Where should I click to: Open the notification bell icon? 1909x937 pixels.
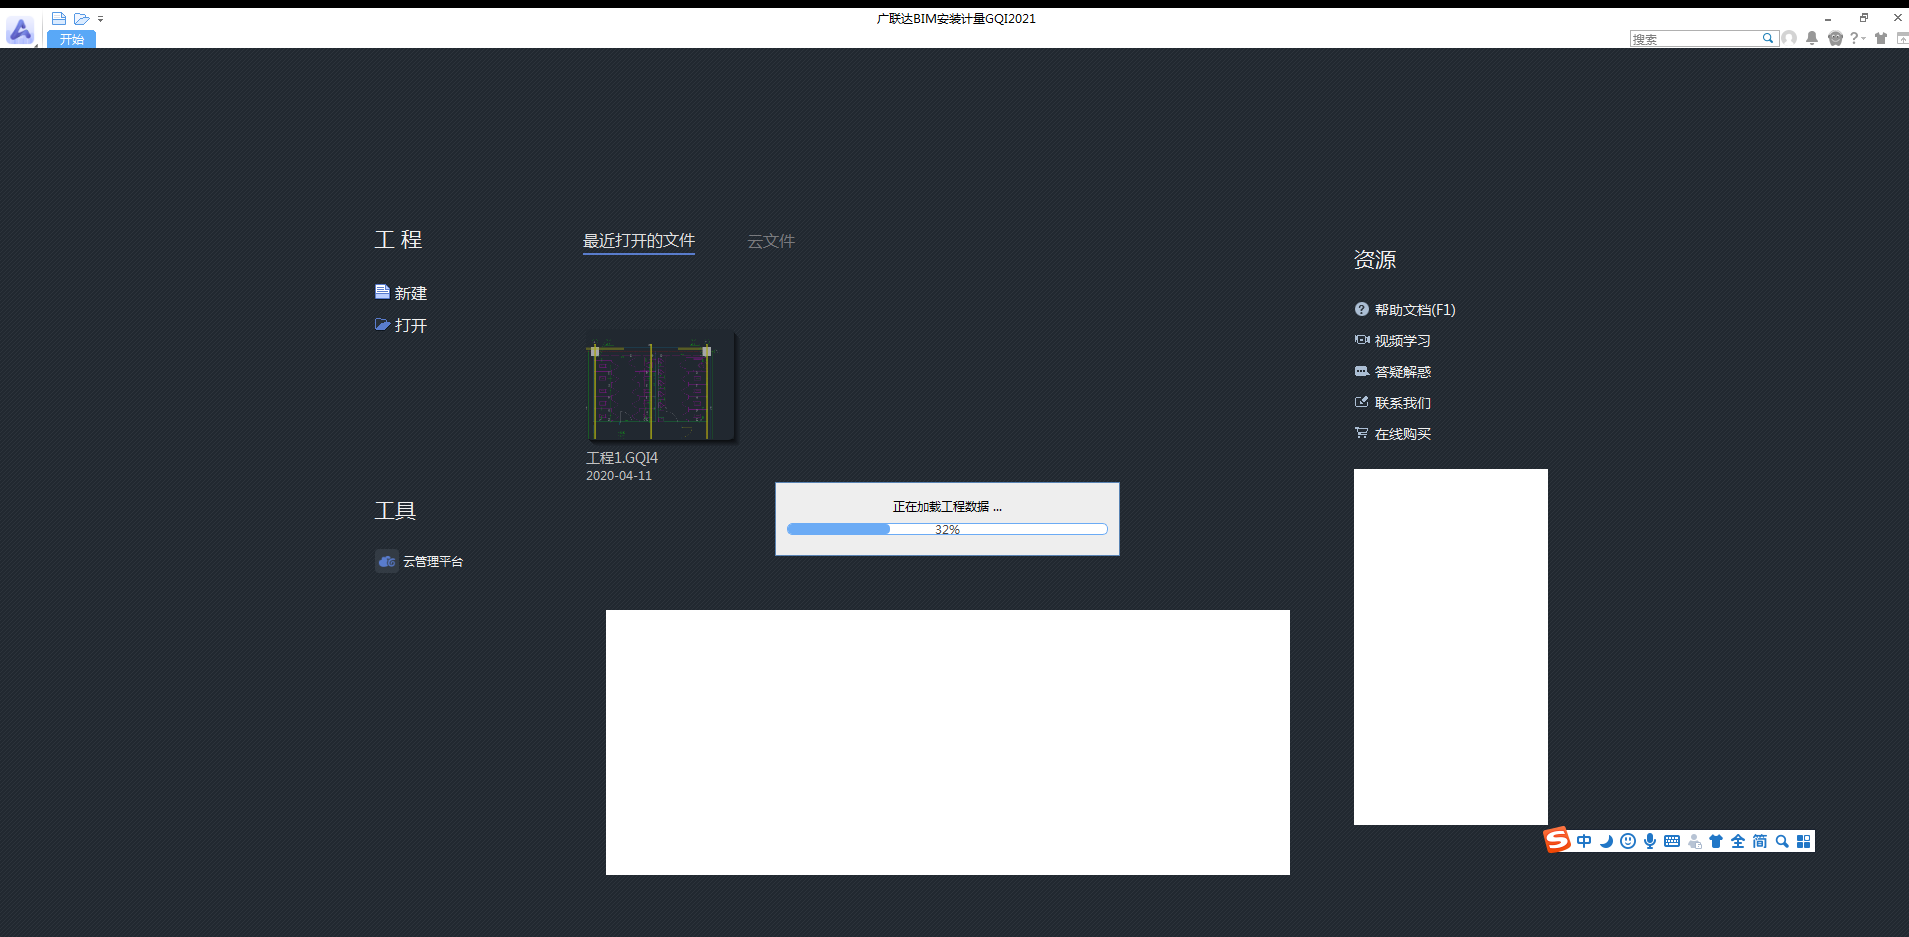[1812, 38]
